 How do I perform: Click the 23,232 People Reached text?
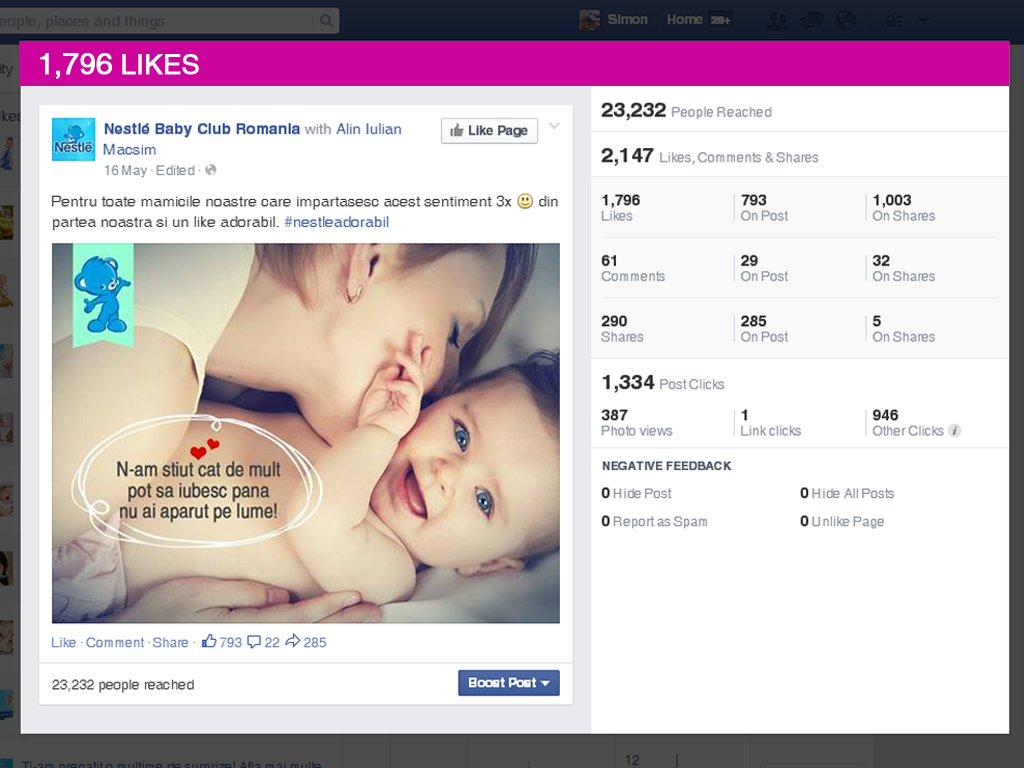(686, 110)
